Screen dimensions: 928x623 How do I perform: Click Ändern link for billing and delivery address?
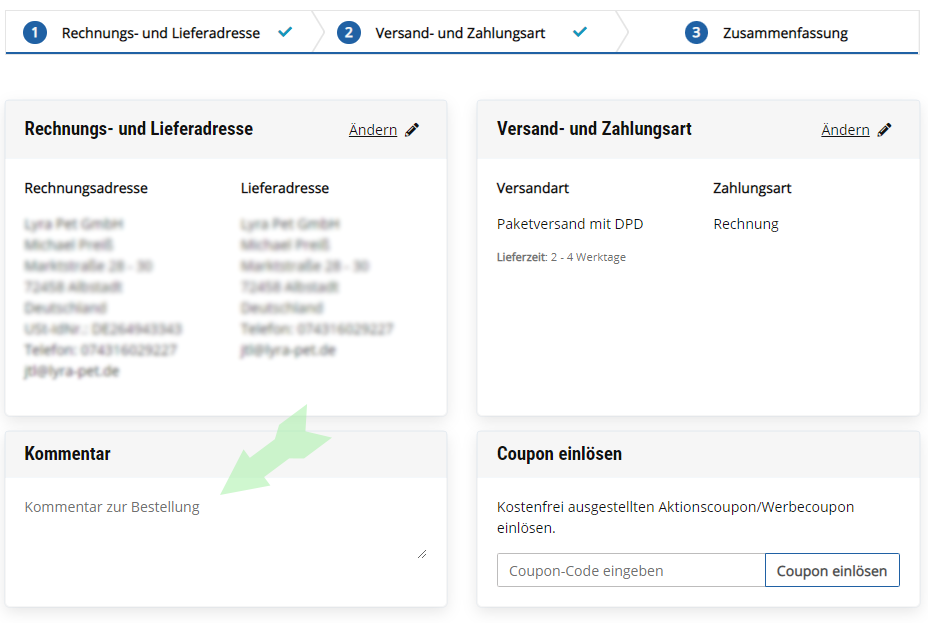373,130
